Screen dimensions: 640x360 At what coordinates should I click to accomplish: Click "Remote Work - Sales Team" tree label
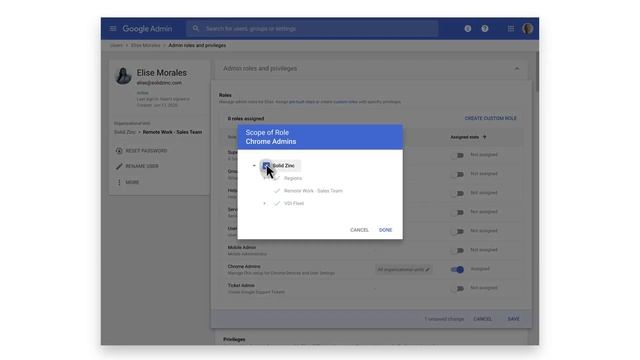pos(313,191)
